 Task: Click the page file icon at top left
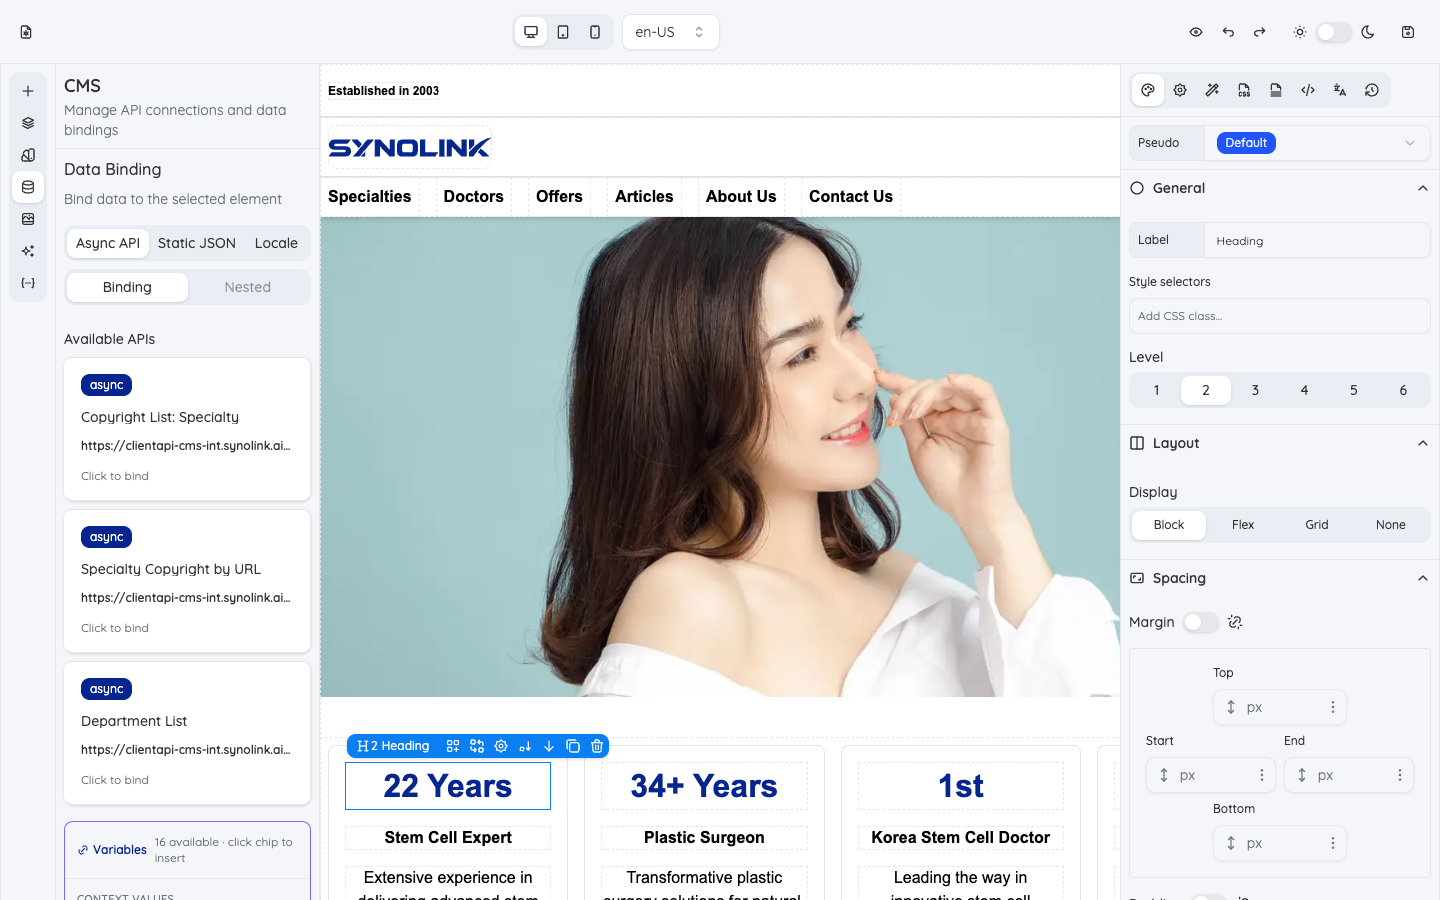(x=26, y=32)
